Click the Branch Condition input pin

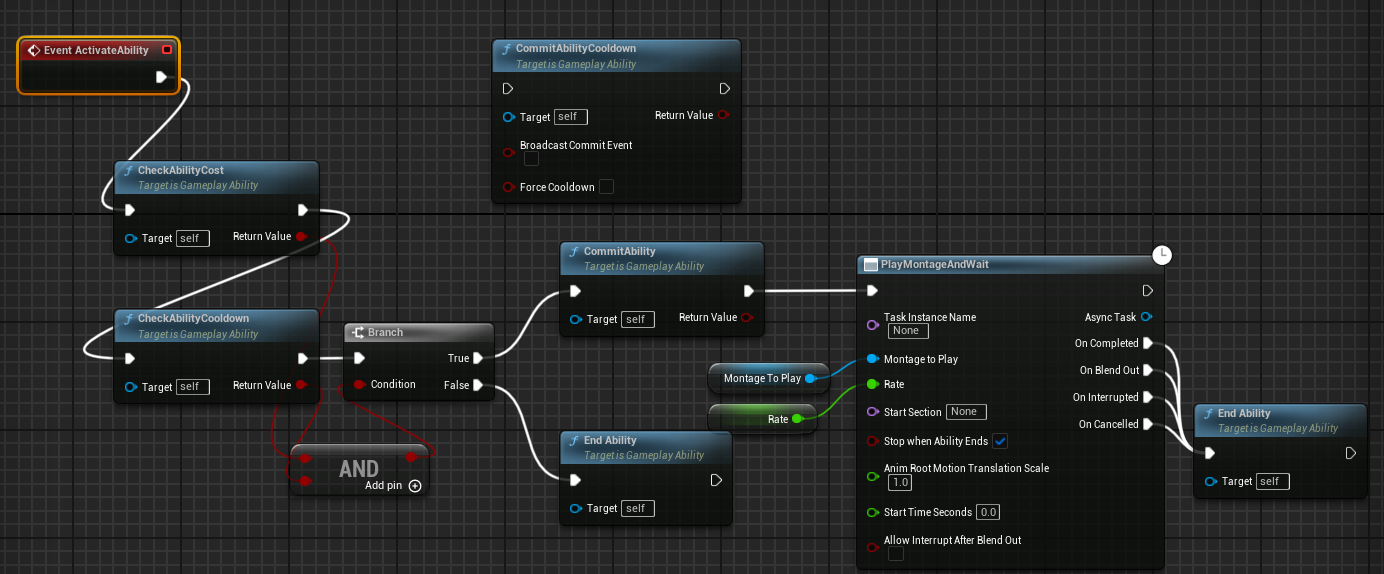359,385
